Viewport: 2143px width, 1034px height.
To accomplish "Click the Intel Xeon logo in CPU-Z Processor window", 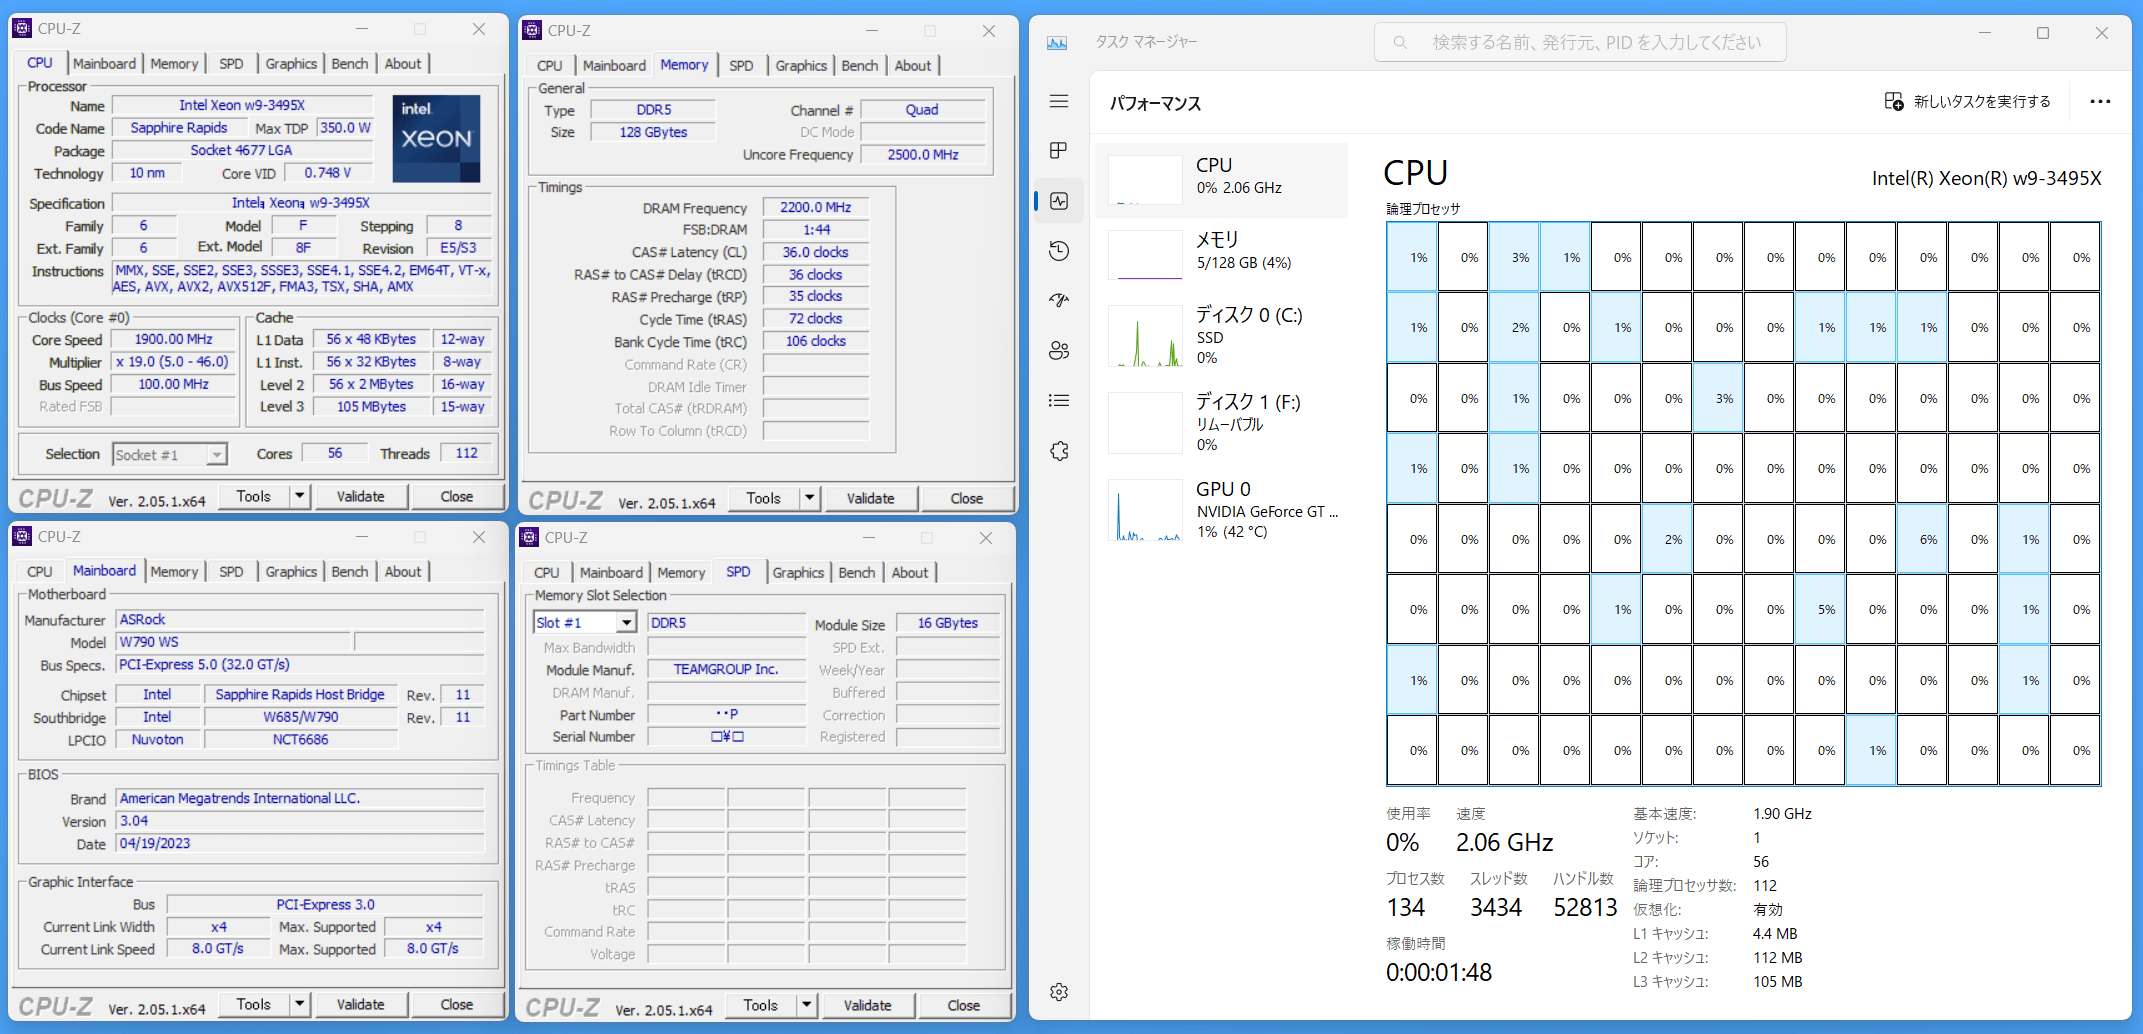I will 437,139.
